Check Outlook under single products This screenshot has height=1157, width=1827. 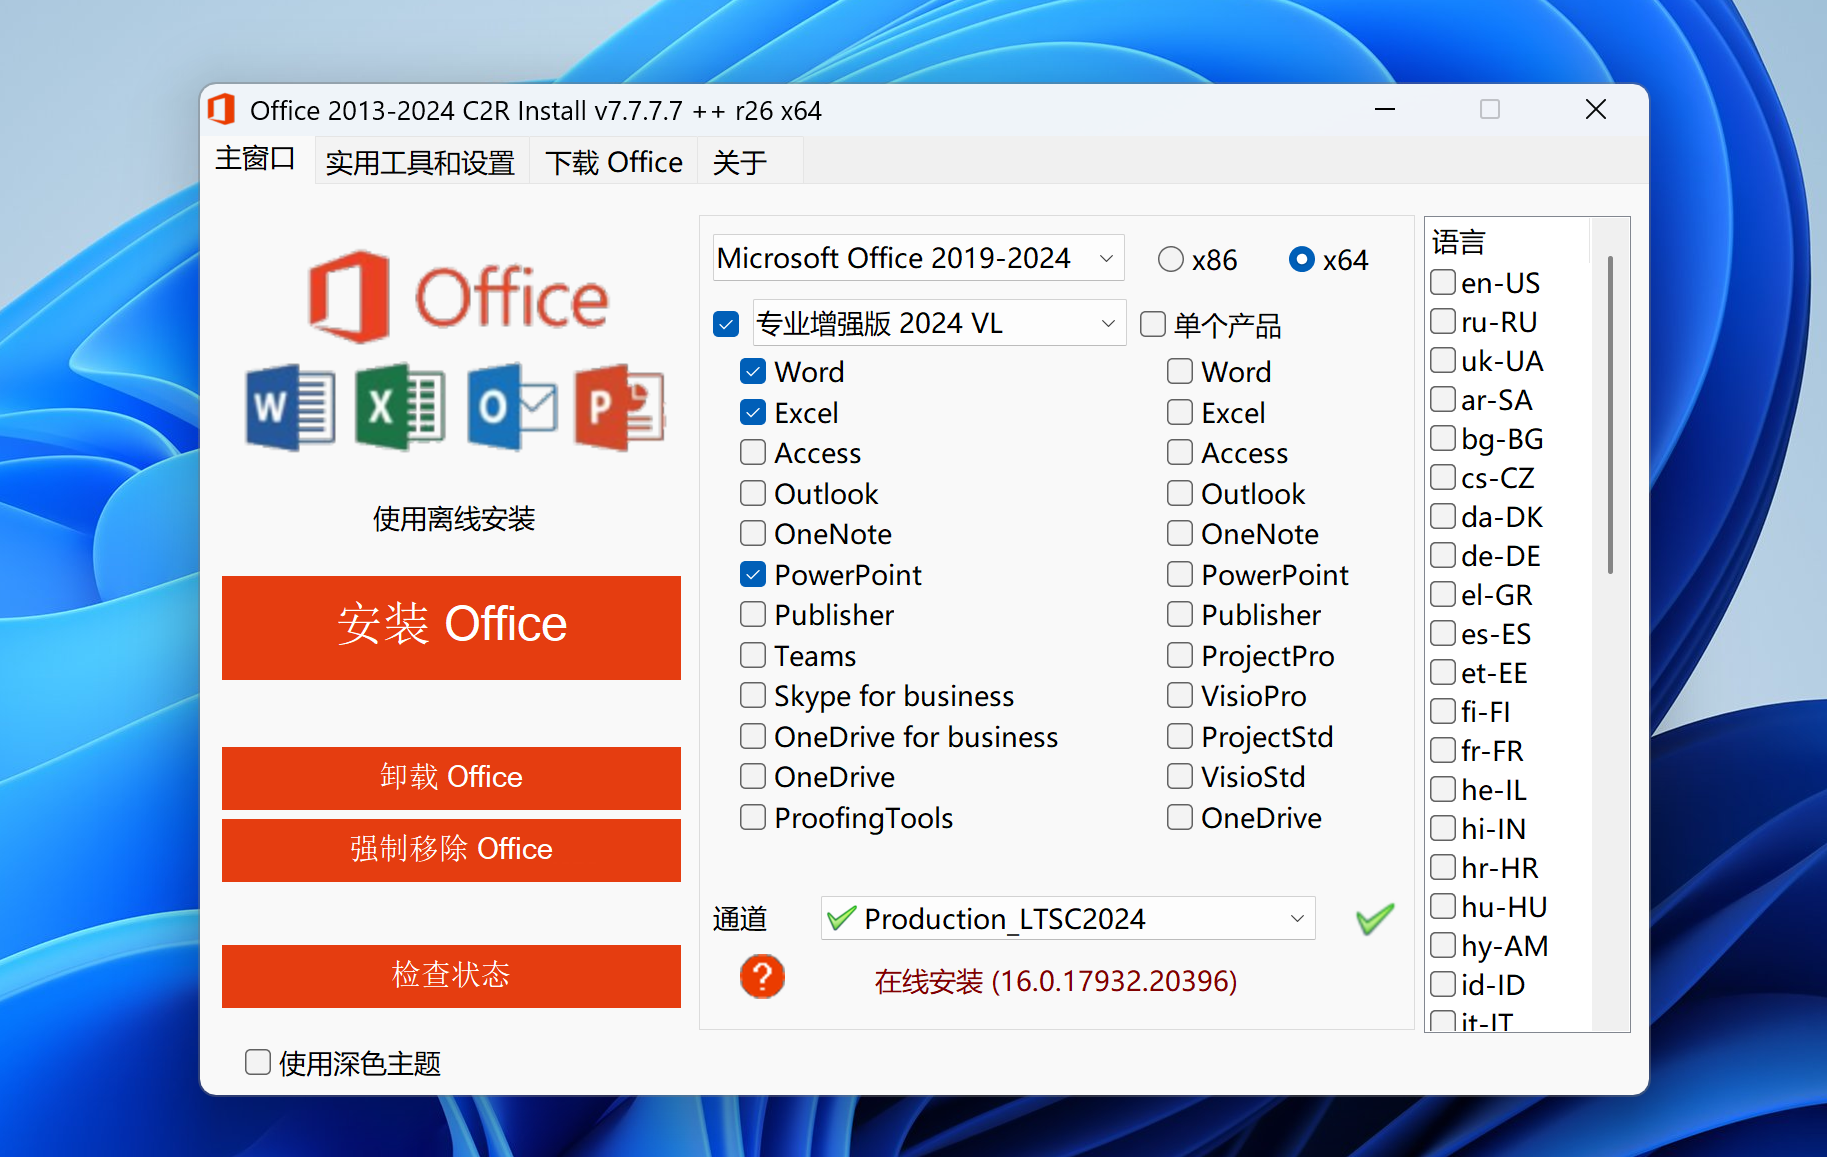click(1180, 493)
